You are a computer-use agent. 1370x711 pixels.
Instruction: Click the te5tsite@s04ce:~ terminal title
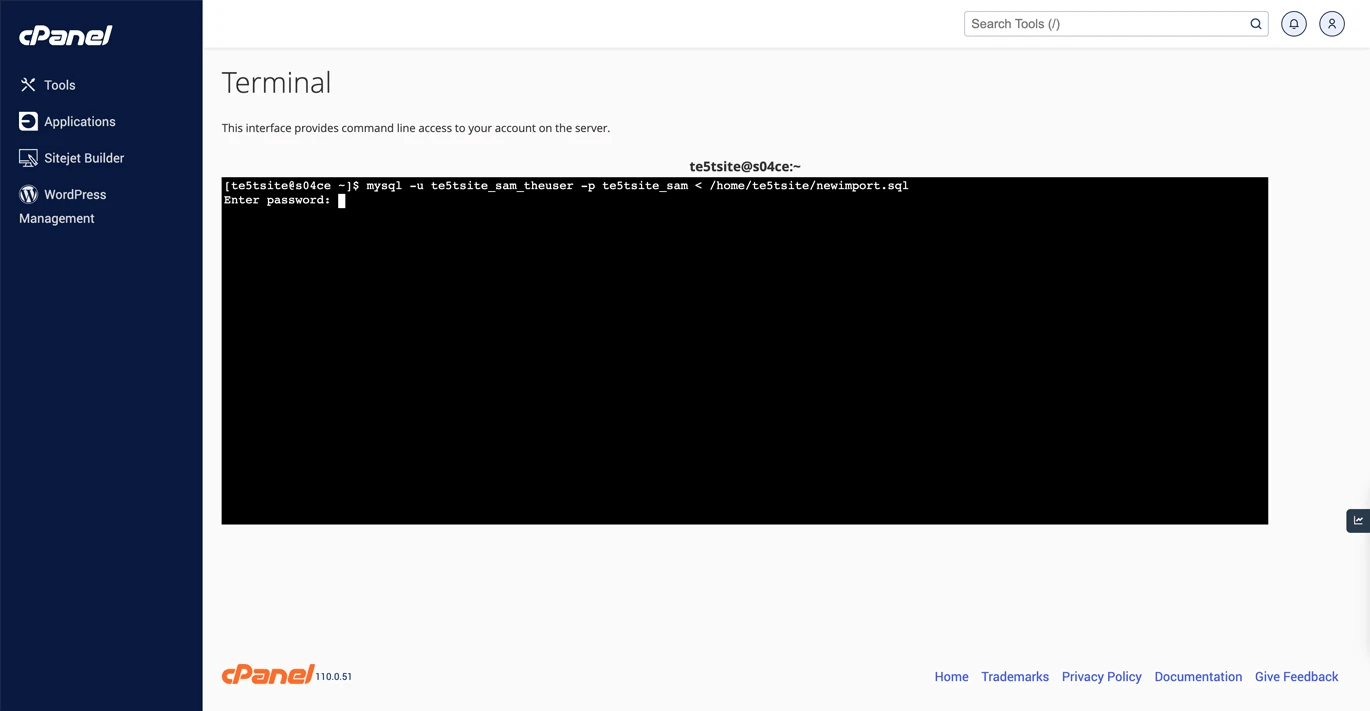[x=745, y=166]
